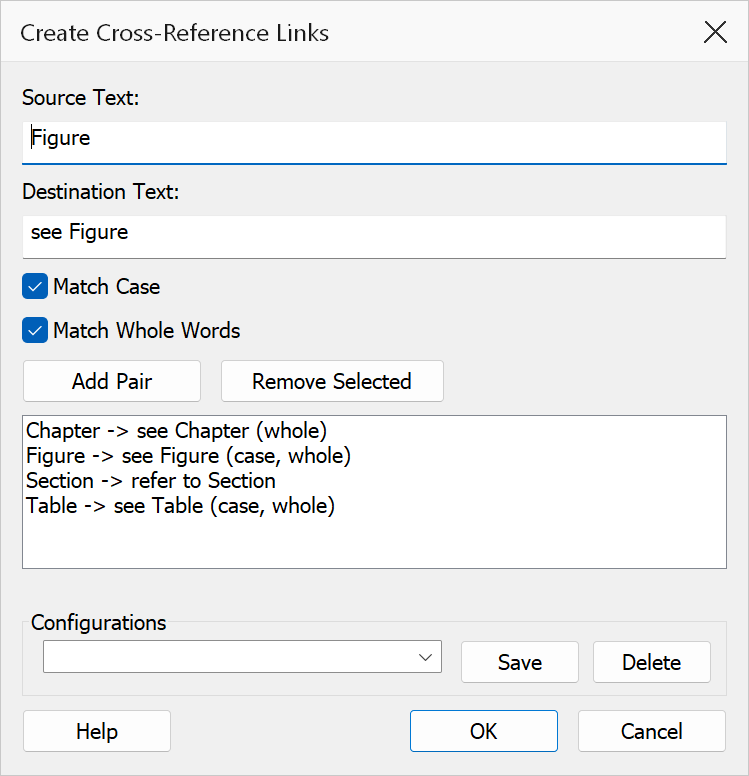
Task: Click the Remove Selected button
Action: click(x=332, y=381)
